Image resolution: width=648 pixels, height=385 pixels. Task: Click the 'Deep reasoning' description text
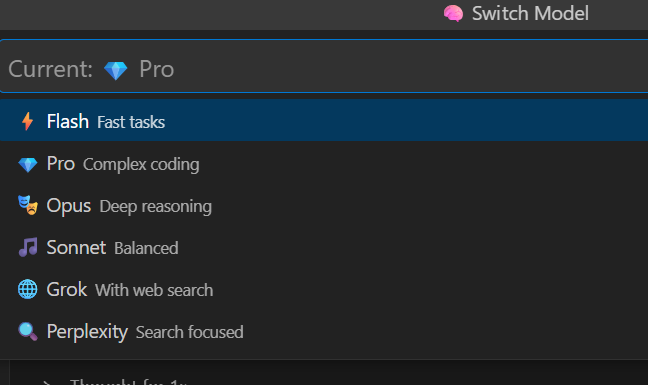[155, 207]
